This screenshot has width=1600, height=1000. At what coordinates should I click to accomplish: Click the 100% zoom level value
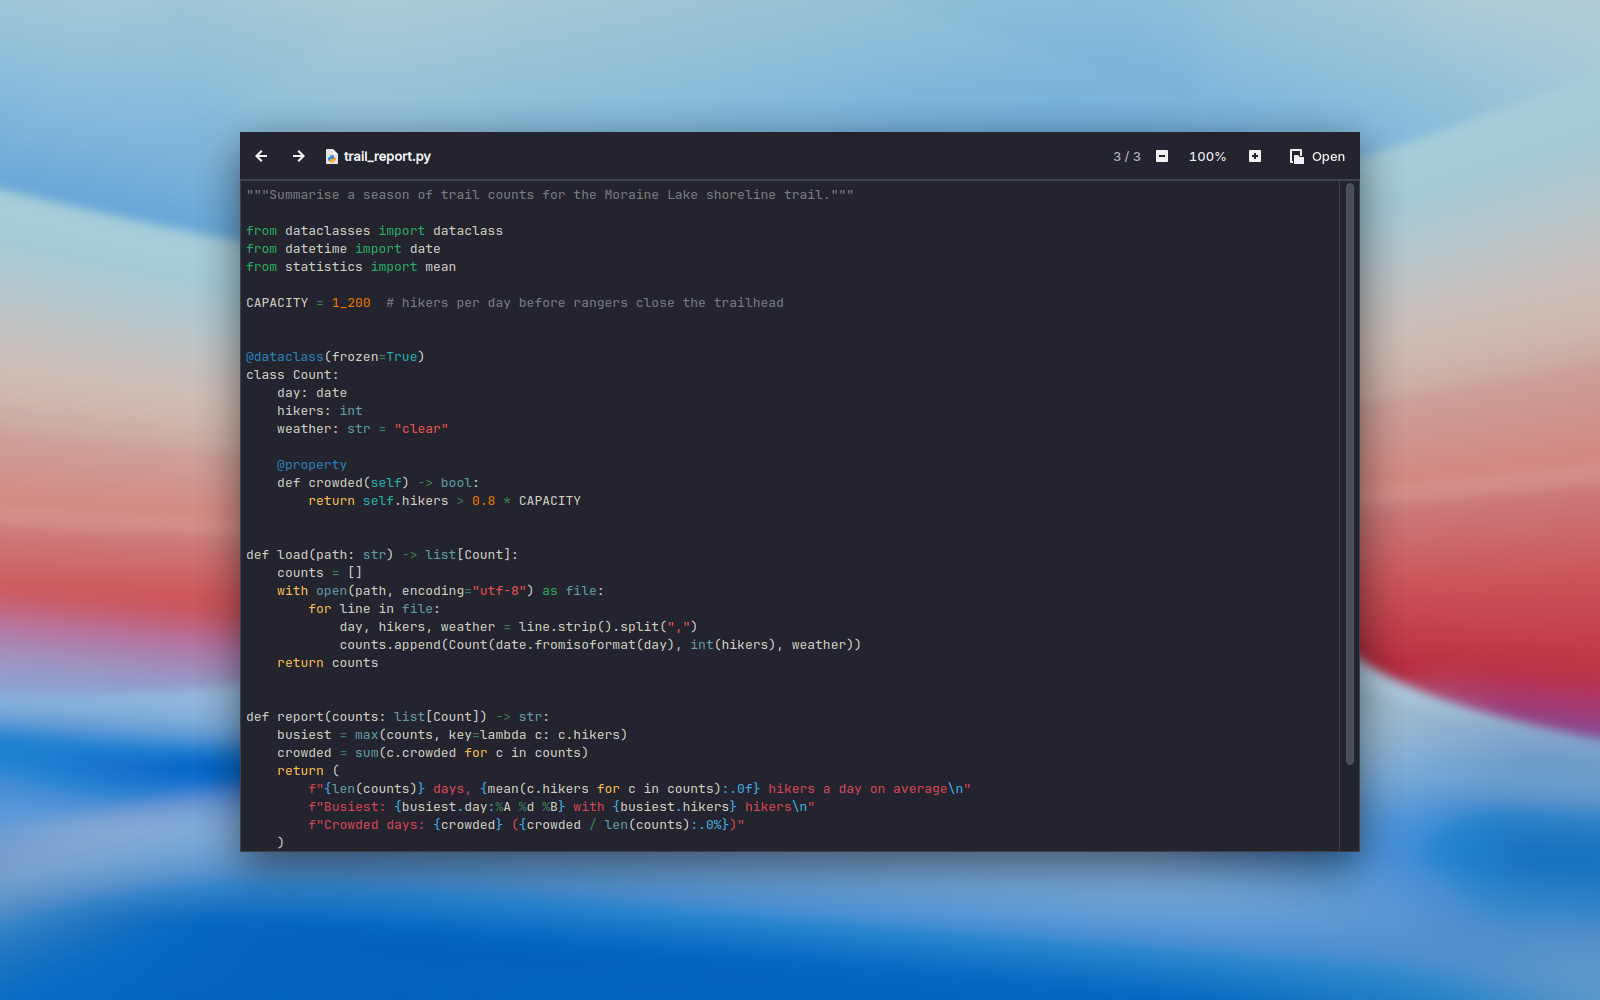point(1207,157)
